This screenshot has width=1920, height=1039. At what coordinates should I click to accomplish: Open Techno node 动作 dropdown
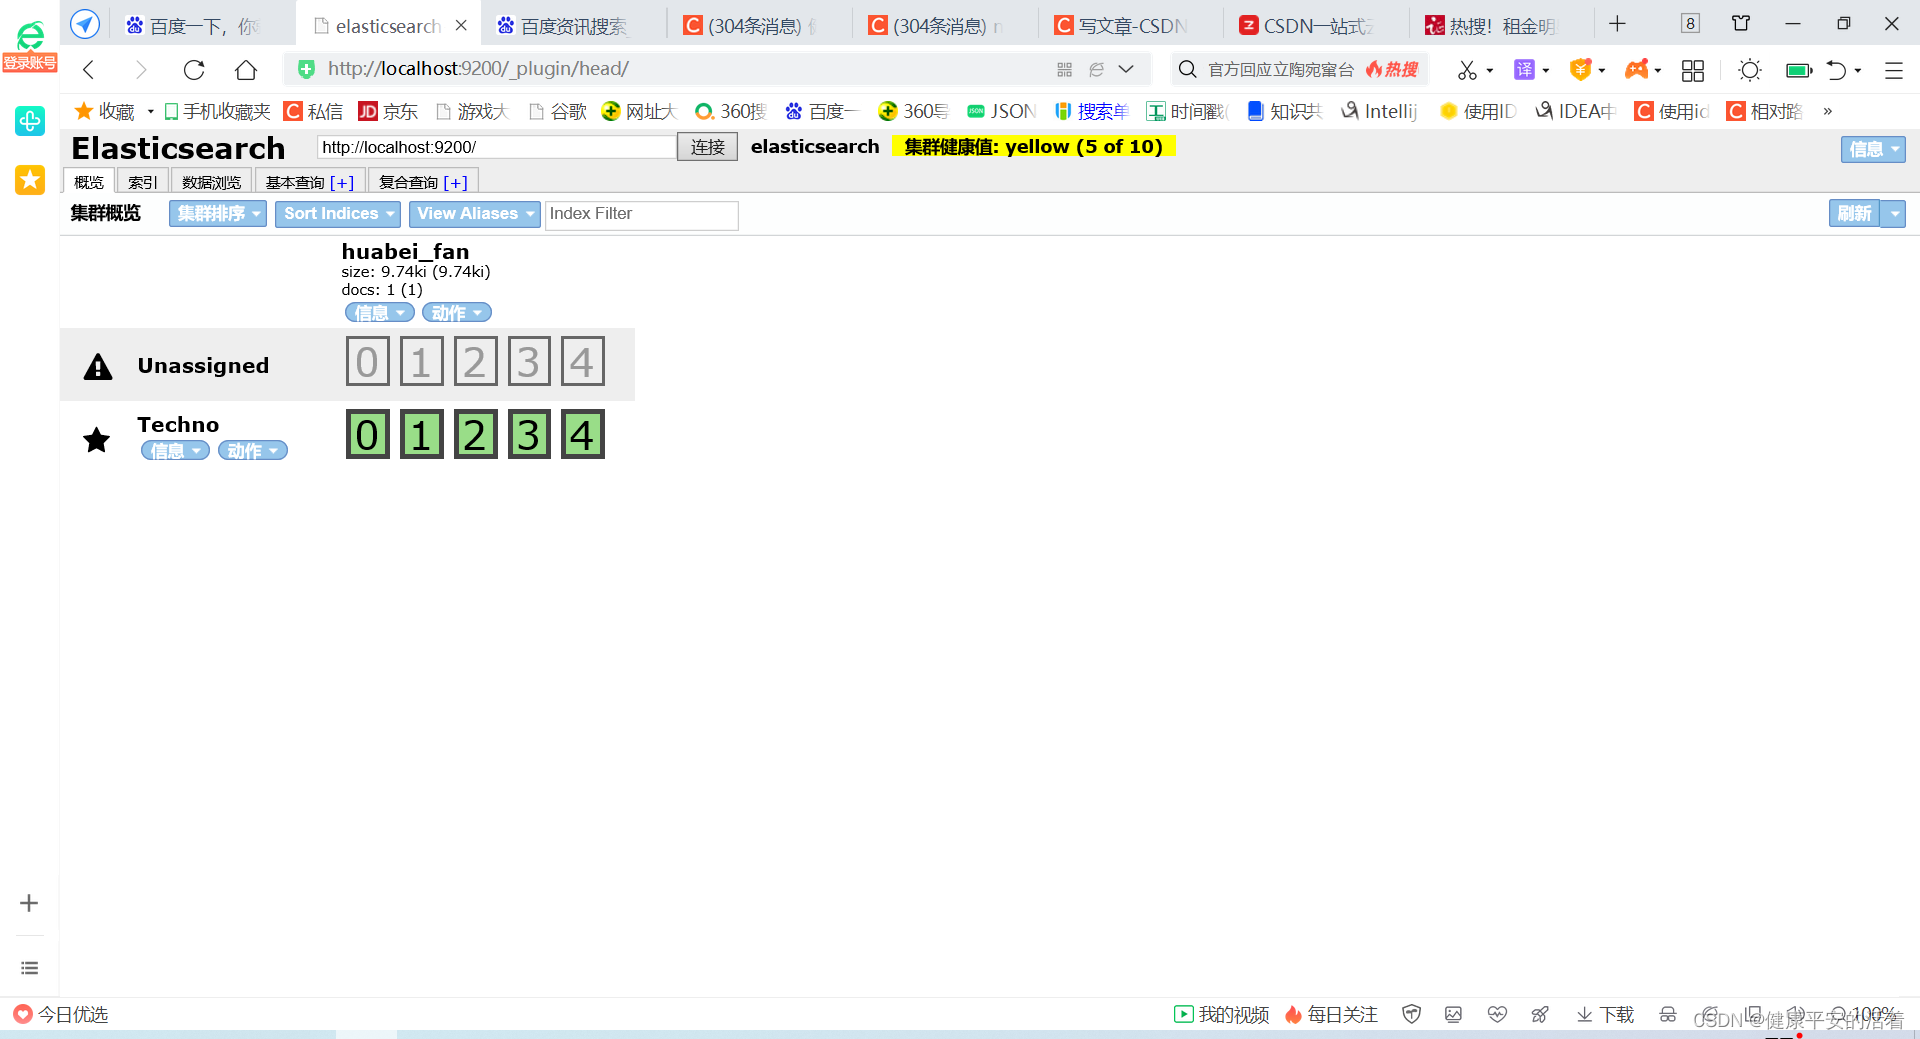[x=252, y=451]
